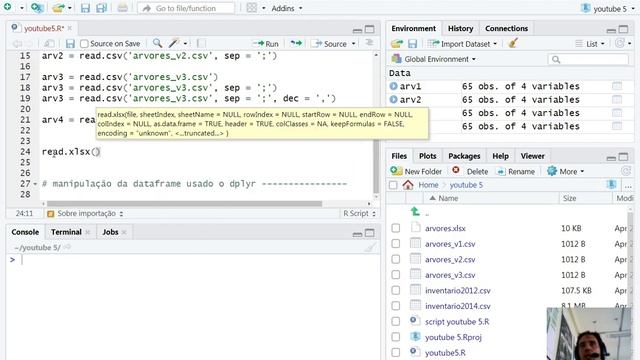Image resolution: width=640 pixels, height=360 pixels.
Task: Click the Open File folder icon
Action: pos(59,7)
